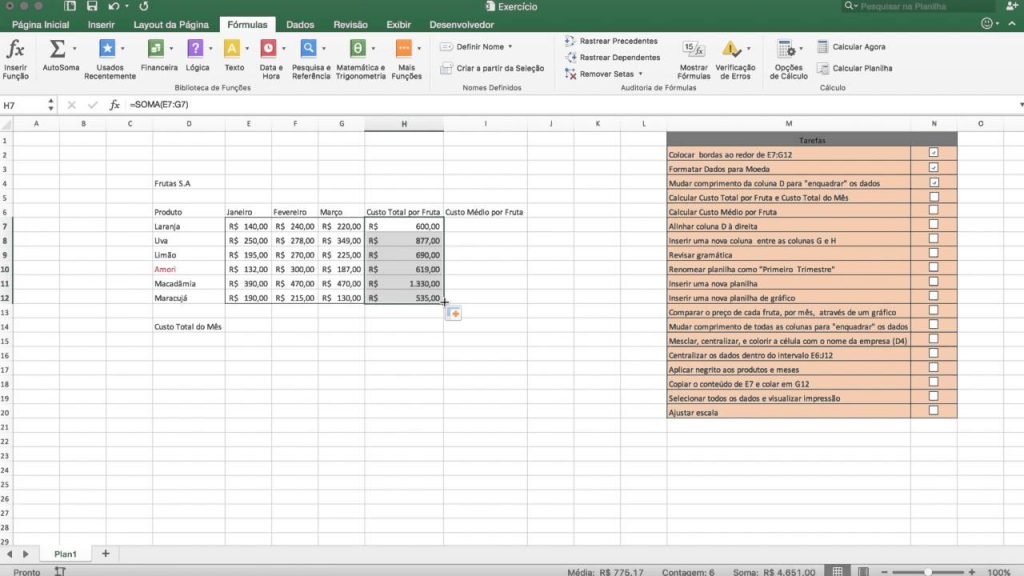
Task: Check the box for Formatar Dados para Moeda
Action: [932, 166]
